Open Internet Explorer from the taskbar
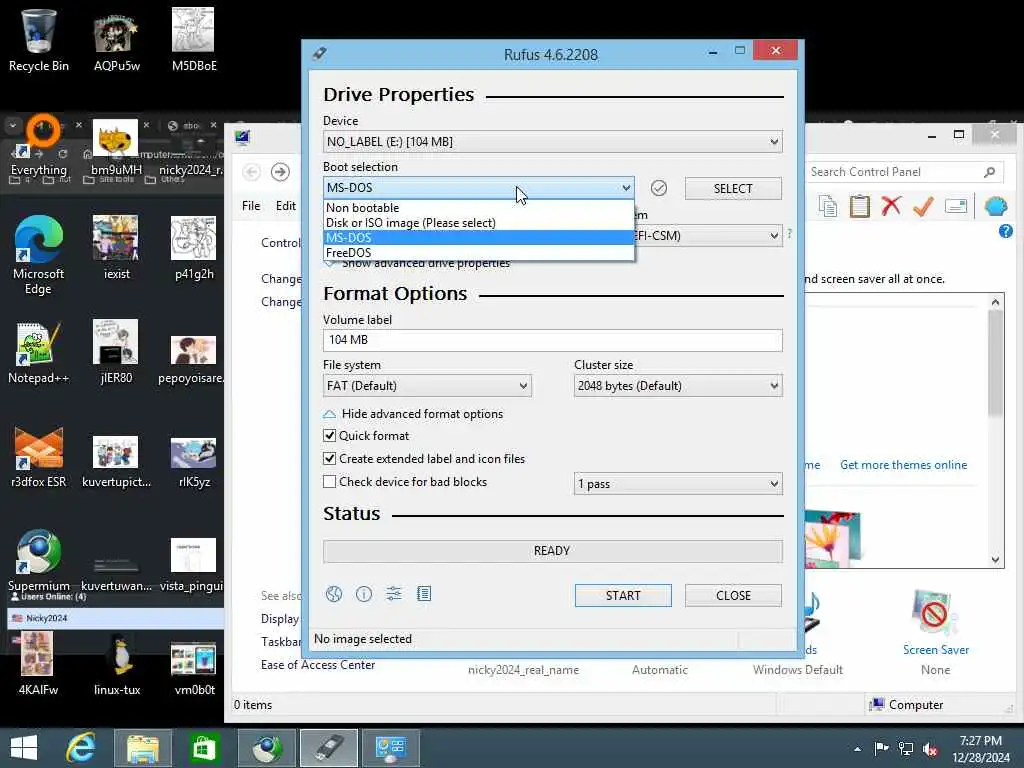Screen dimensions: 1024x768 [81, 748]
